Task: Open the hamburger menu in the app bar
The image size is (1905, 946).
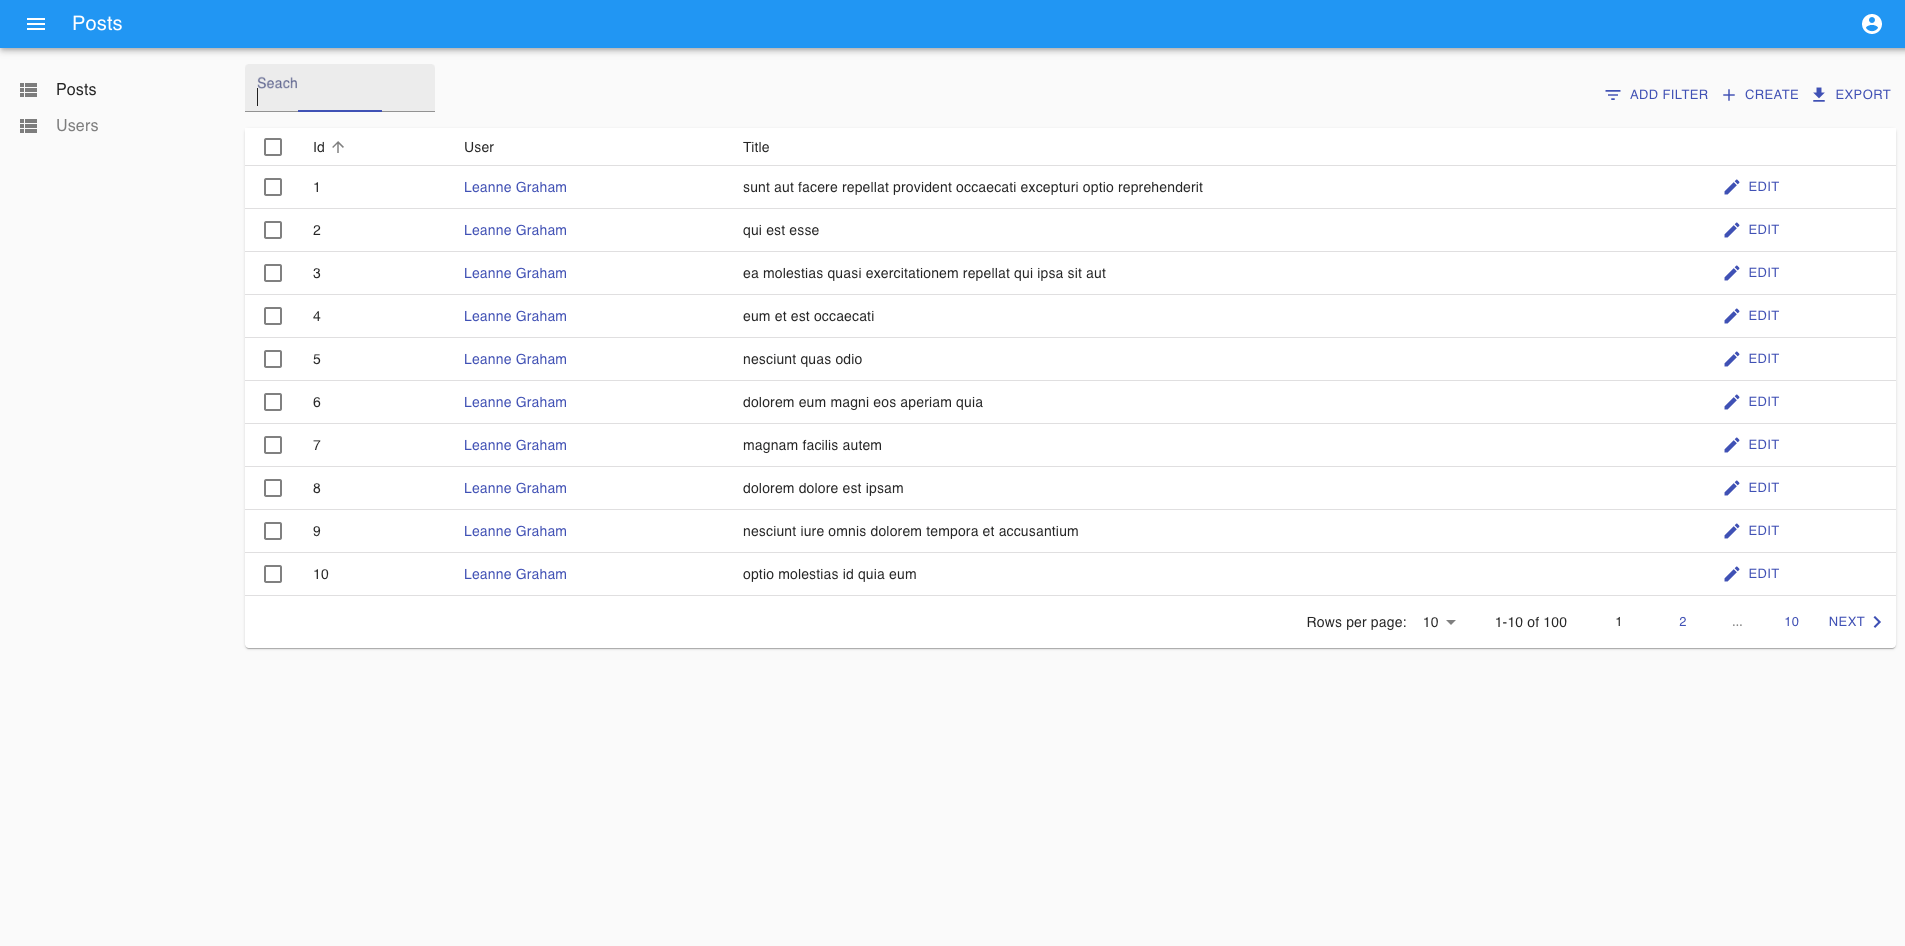Action: 36,24
